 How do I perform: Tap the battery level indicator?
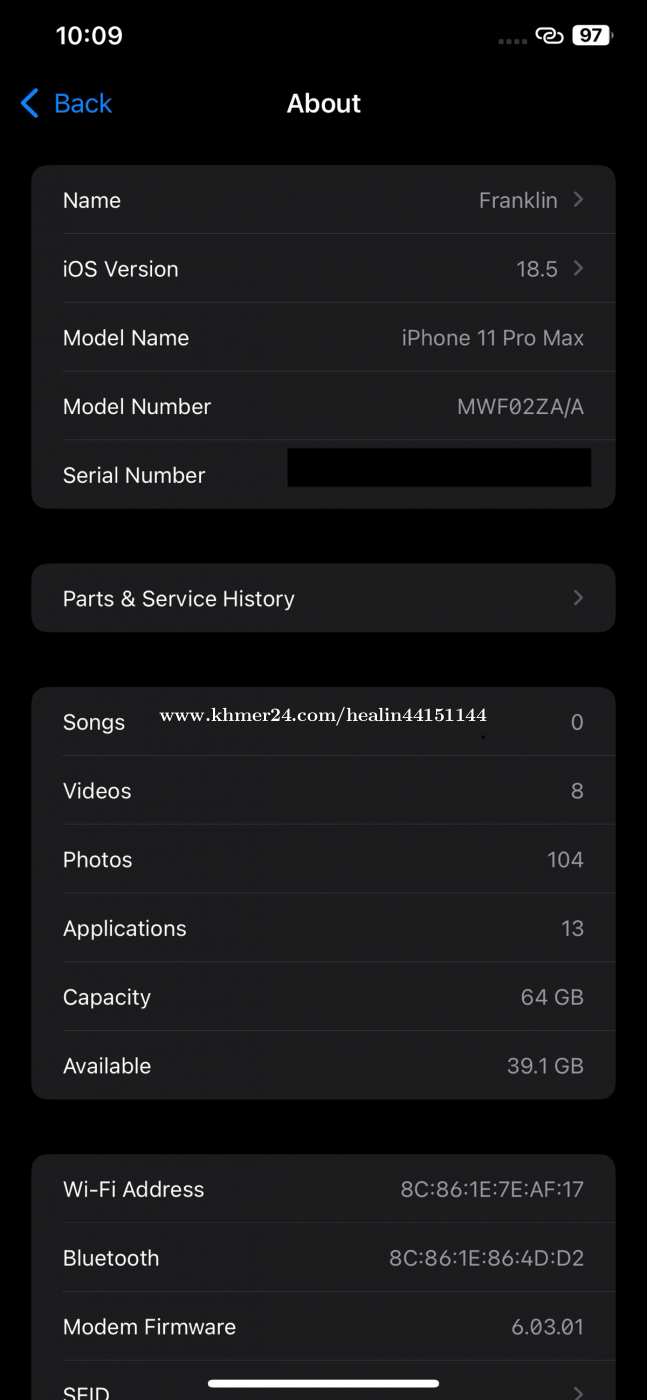592,36
